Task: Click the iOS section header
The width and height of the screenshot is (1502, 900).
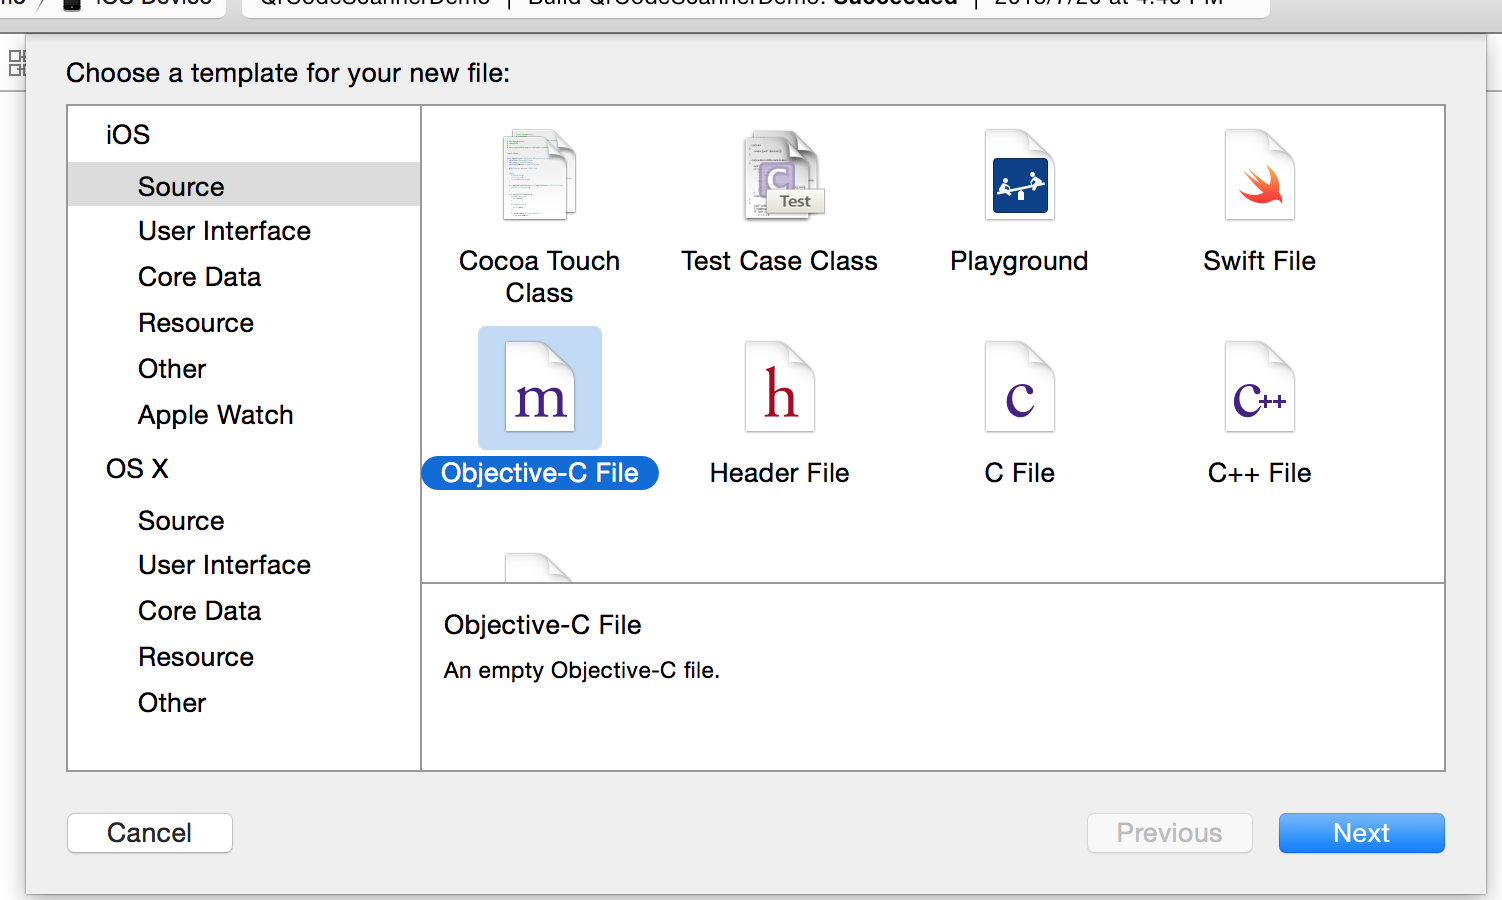Action: tap(128, 135)
